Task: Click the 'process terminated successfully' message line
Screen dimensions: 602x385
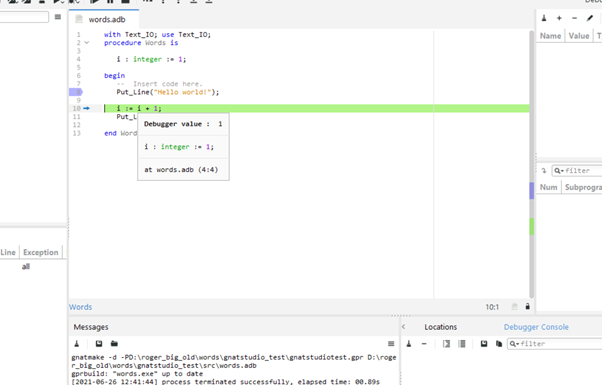Action: tap(225, 382)
